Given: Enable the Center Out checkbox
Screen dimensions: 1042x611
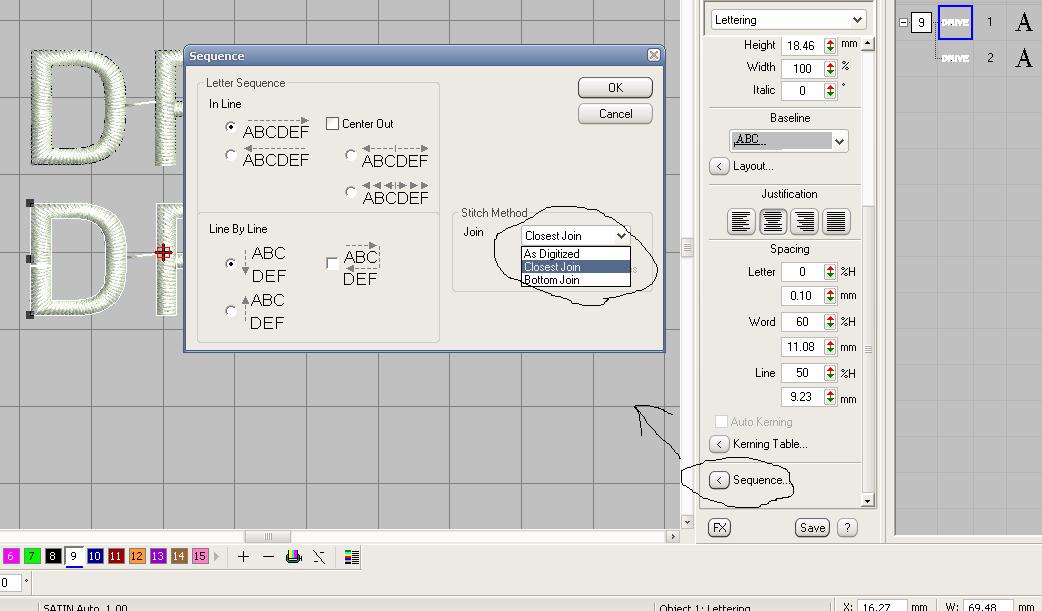Looking at the screenshot, I should (333, 124).
